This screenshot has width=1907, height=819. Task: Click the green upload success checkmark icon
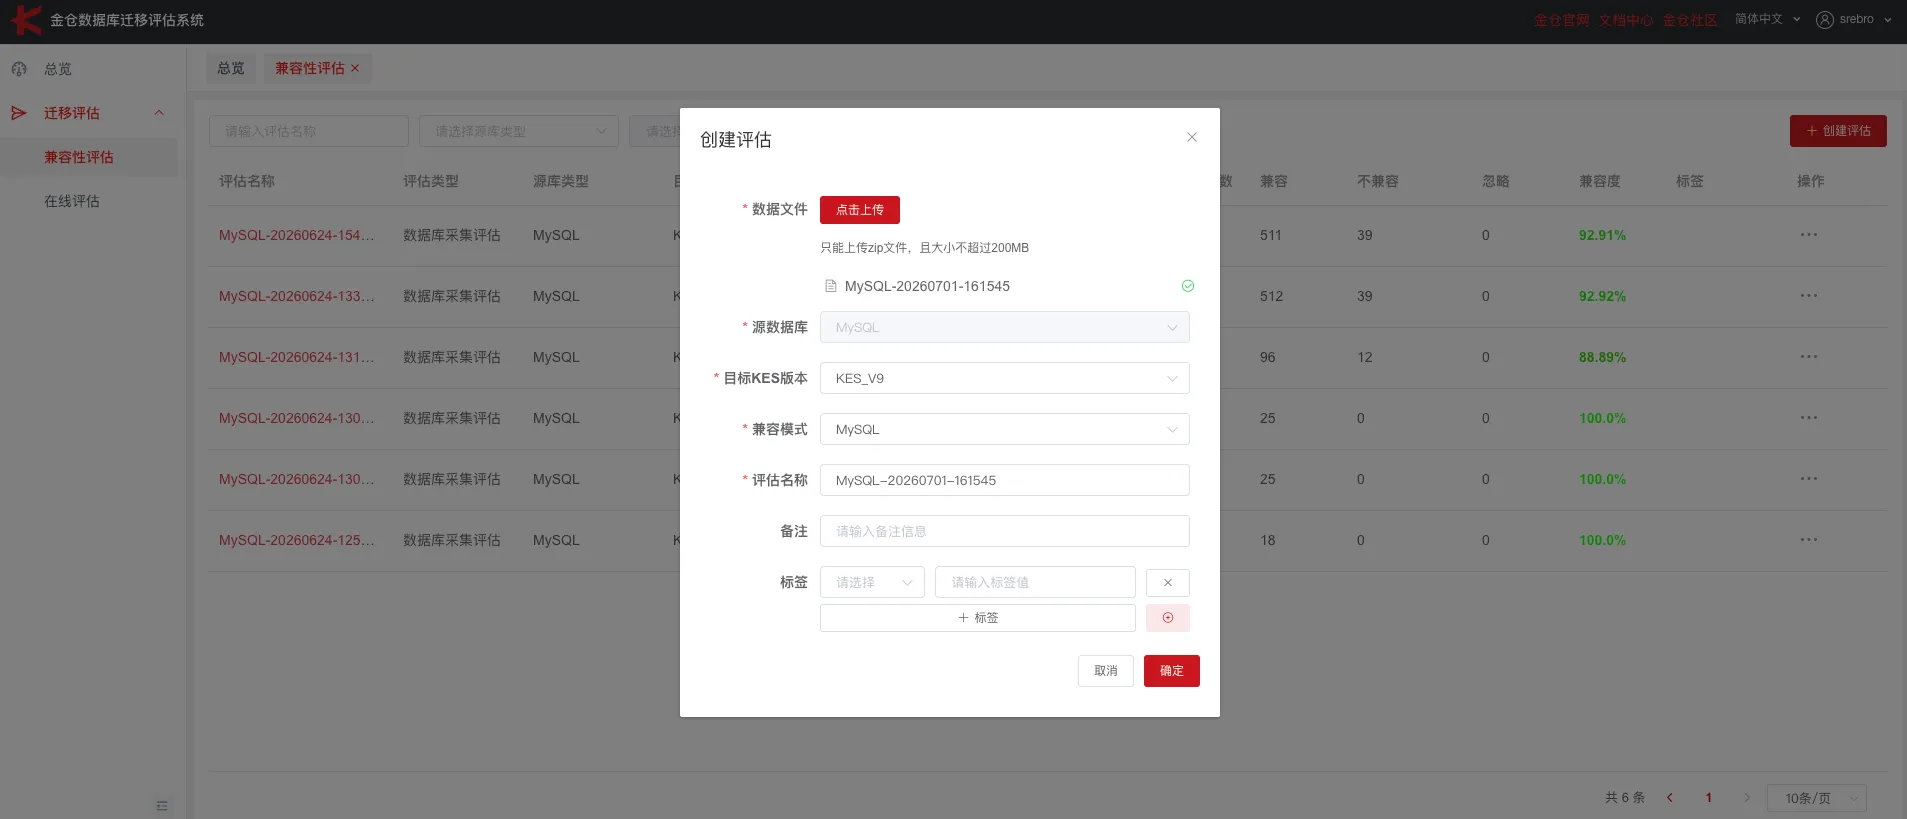1188,286
